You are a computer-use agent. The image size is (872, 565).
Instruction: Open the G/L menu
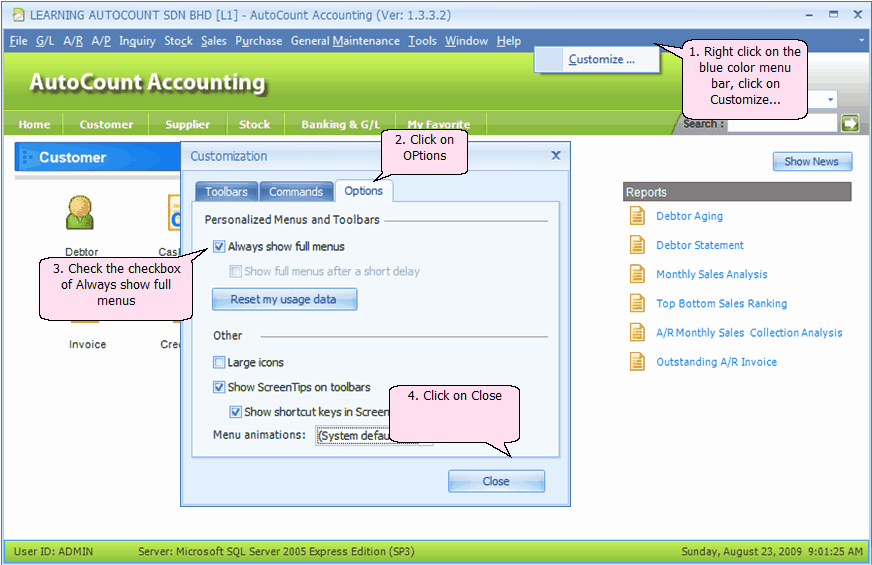pyautogui.click(x=45, y=41)
